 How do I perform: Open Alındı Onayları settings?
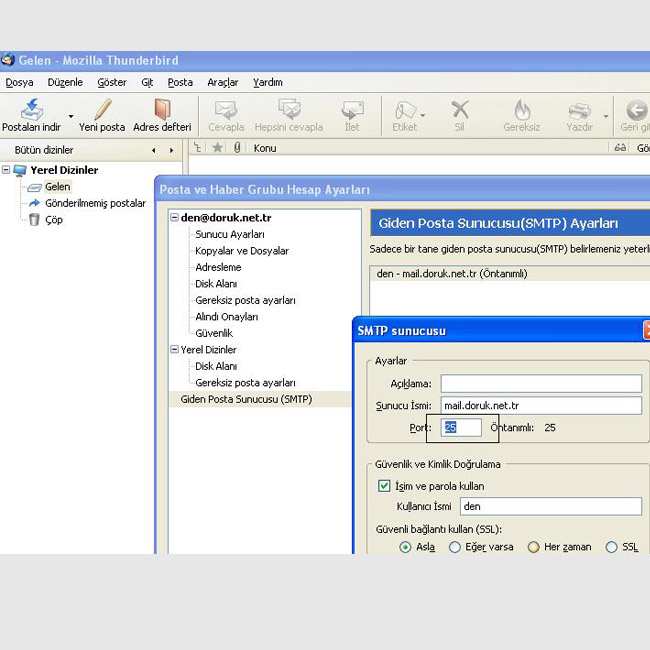coord(226,317)
